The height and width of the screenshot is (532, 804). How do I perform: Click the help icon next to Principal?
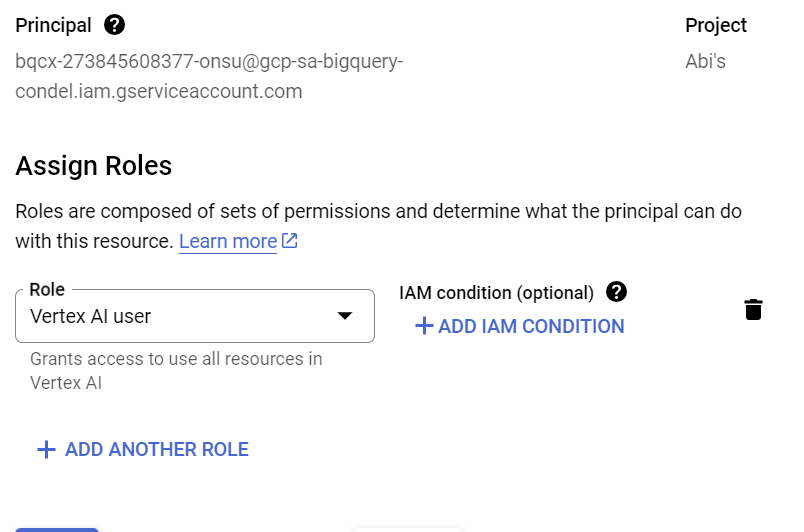[115, 25]
